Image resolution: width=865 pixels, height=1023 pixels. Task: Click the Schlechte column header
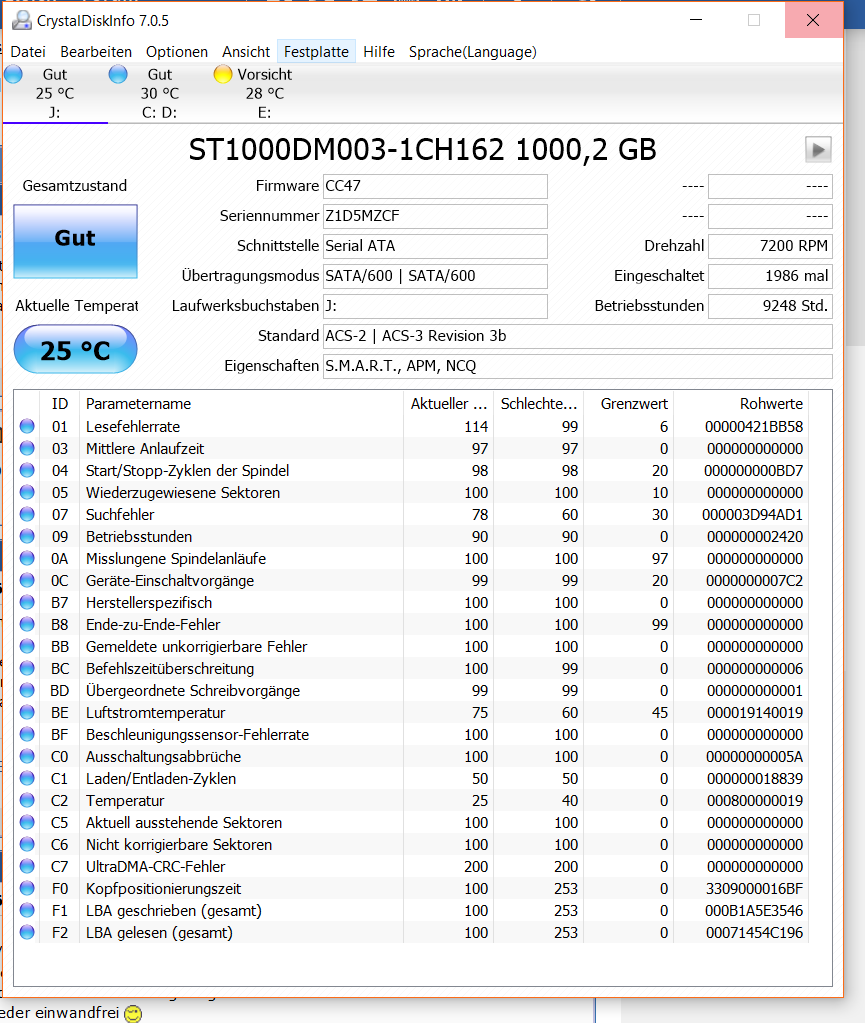538,404
